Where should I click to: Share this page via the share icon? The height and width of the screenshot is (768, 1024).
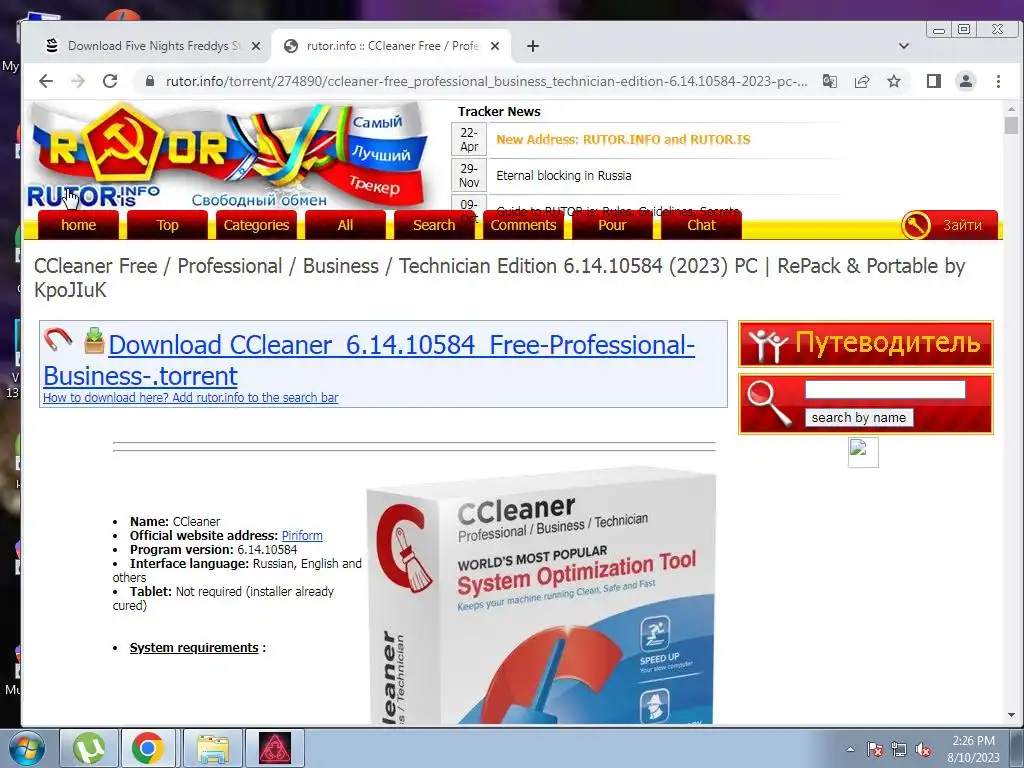point(862,81)
